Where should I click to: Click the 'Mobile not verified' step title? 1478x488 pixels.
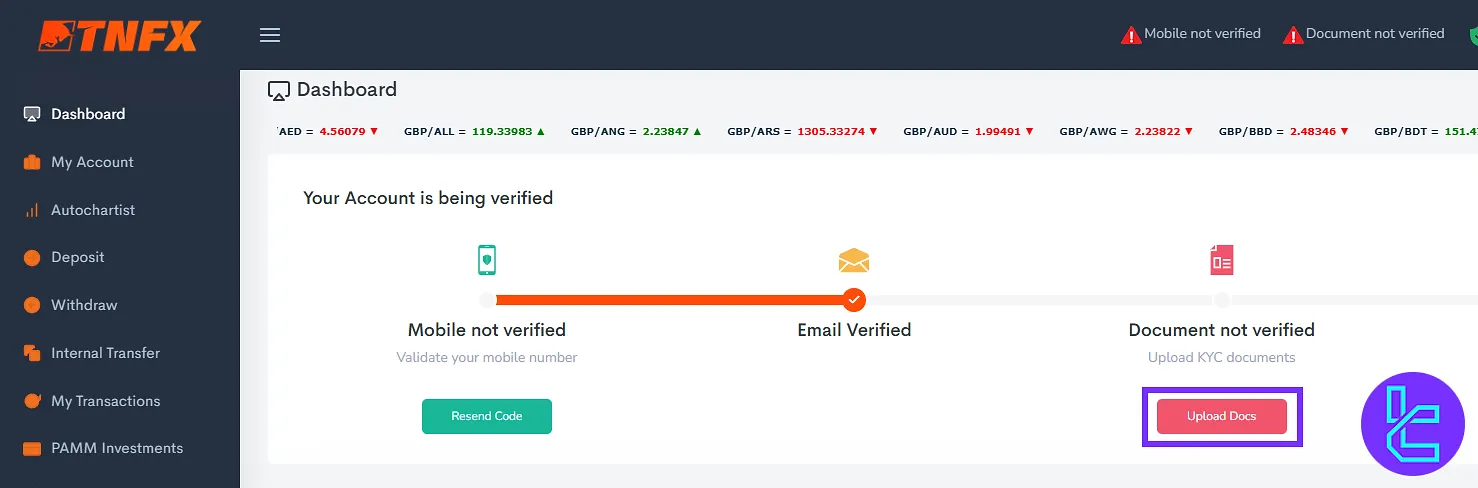pos(487,329)
